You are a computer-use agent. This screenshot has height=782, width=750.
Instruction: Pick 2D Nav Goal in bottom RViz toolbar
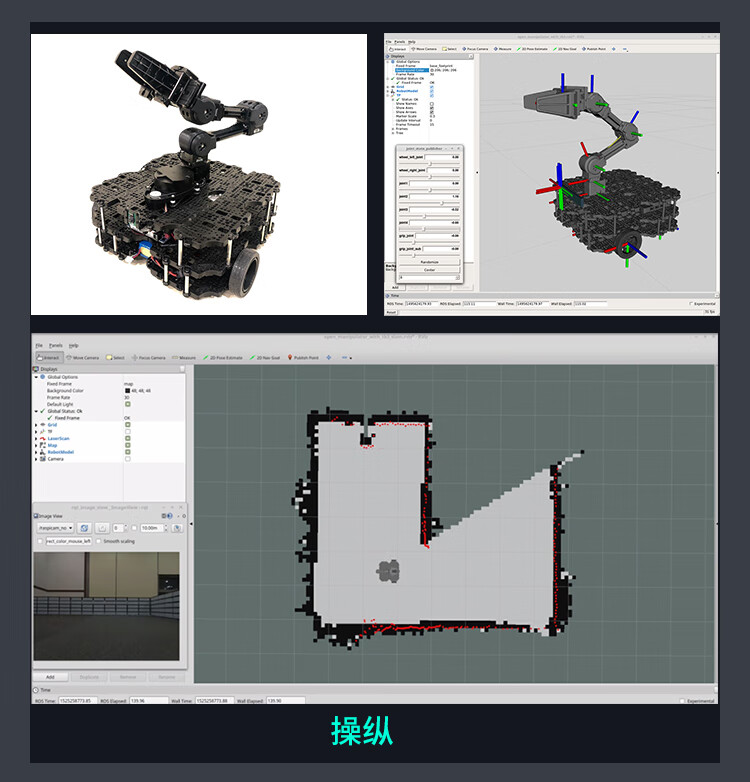(265, 358)
